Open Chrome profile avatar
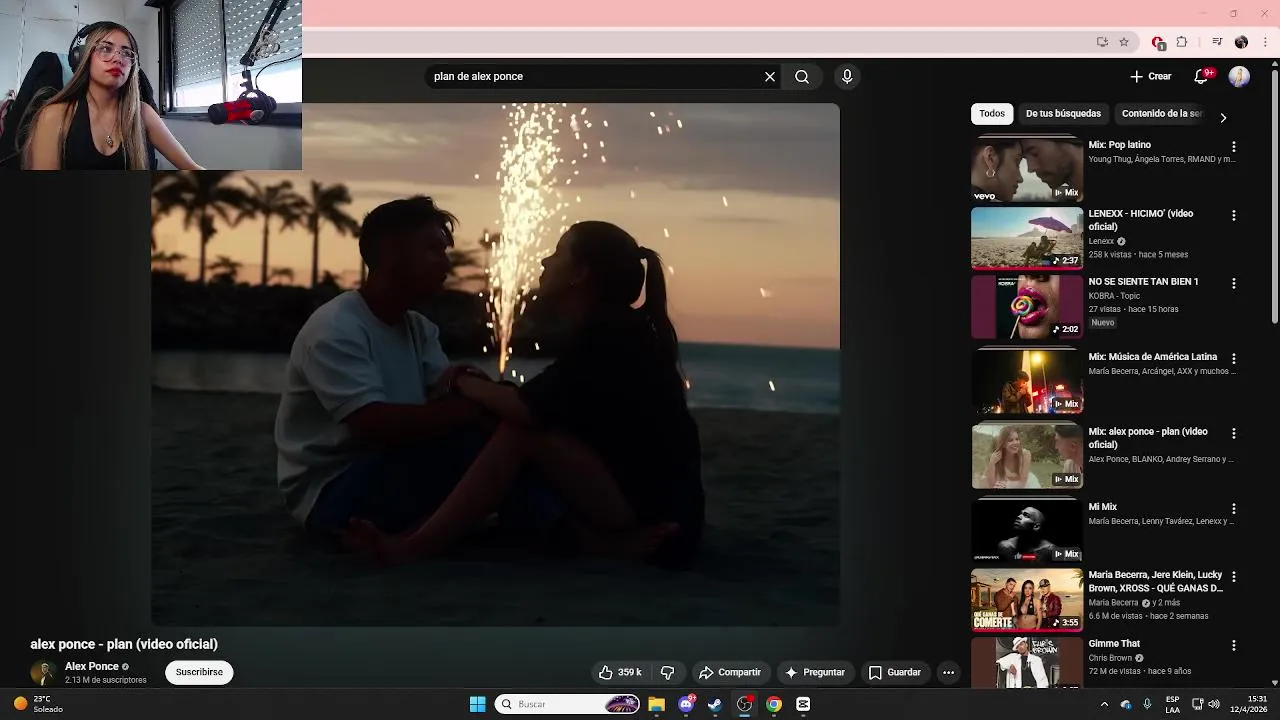The width and height of the screenshot is (1280, 720). tap(1241, 42)
